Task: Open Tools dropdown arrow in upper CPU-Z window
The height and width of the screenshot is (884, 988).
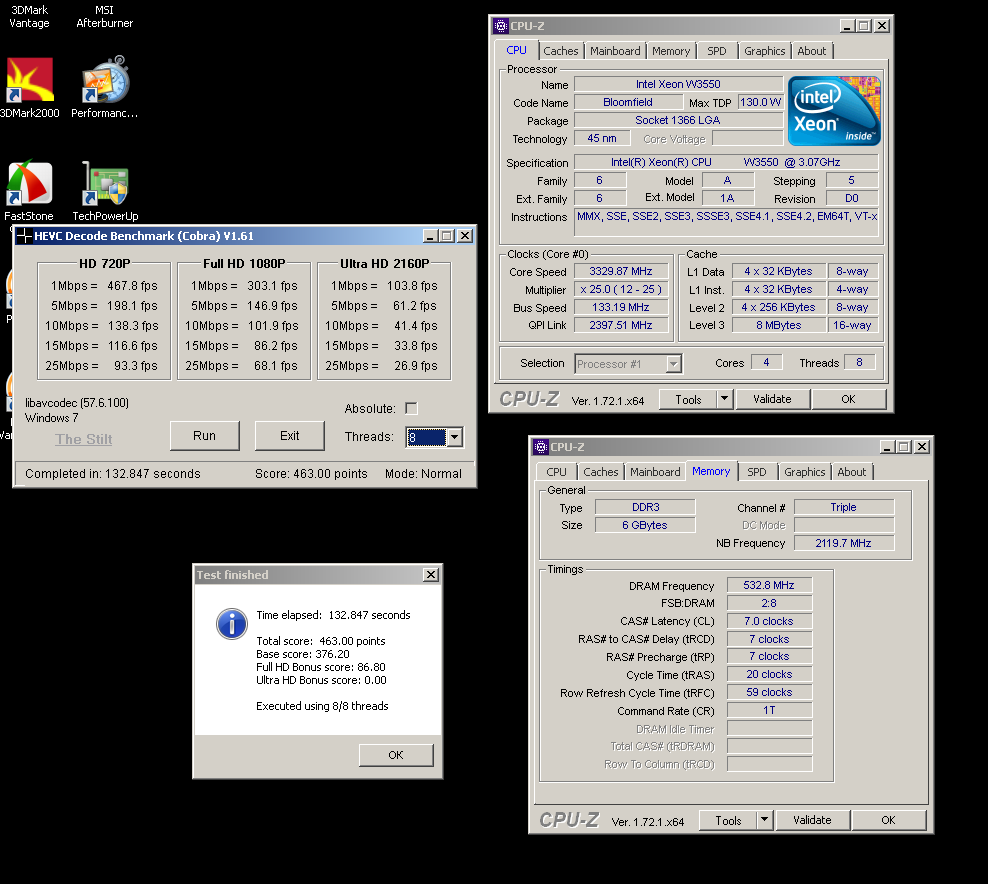Action: pos(725,399)
